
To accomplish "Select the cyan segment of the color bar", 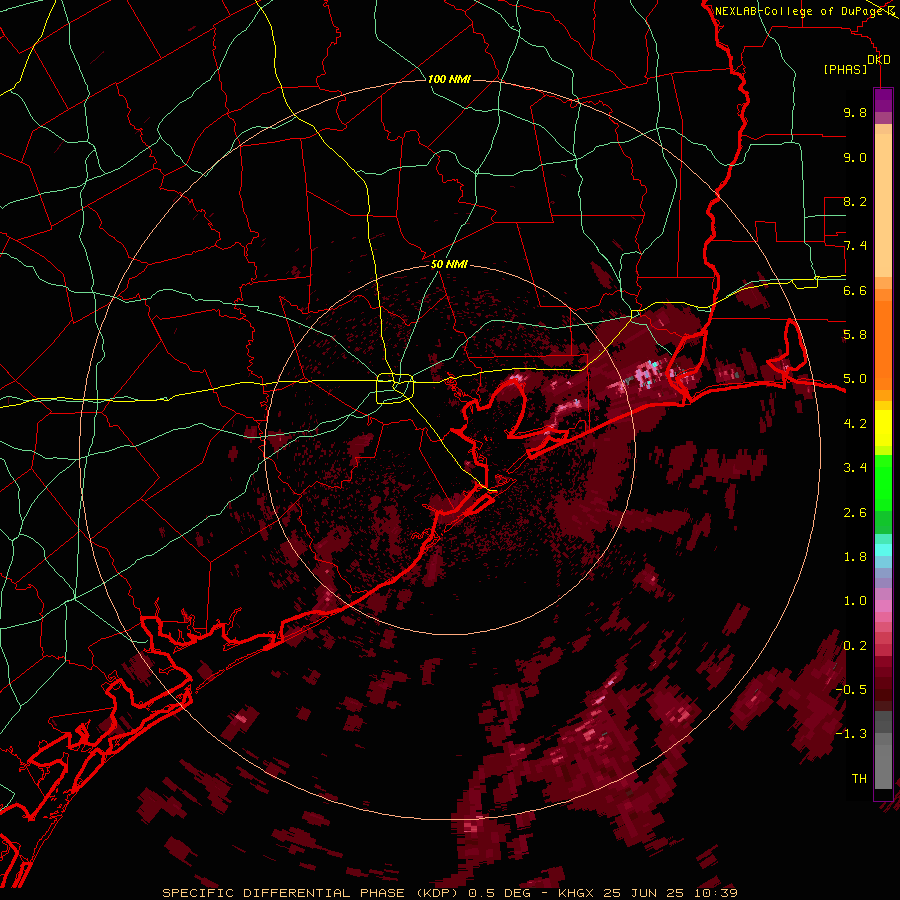I will (883, 550).
